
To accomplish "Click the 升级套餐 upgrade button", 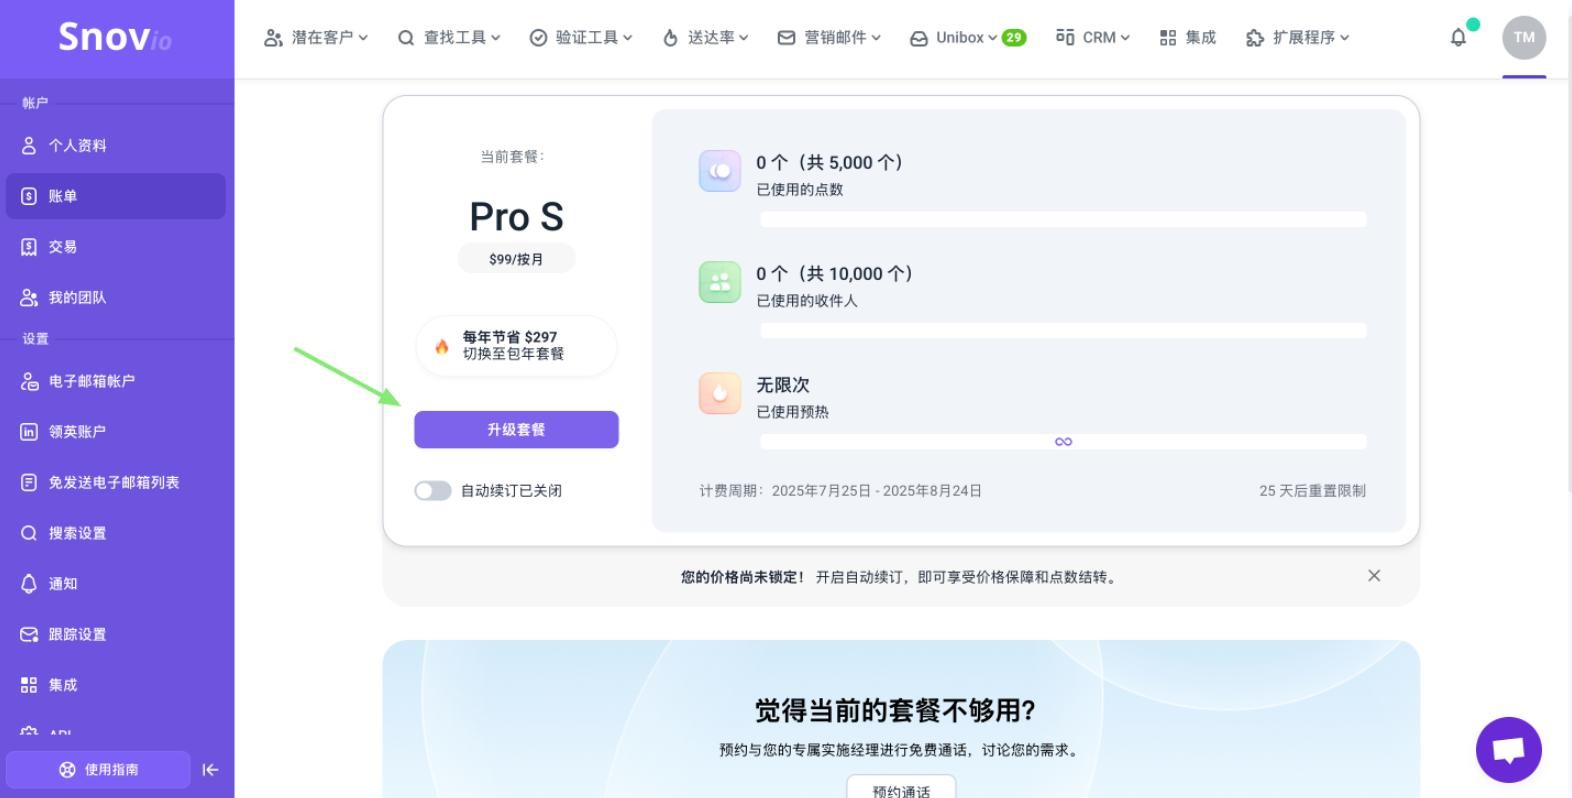I will click(x=516, y=430).
